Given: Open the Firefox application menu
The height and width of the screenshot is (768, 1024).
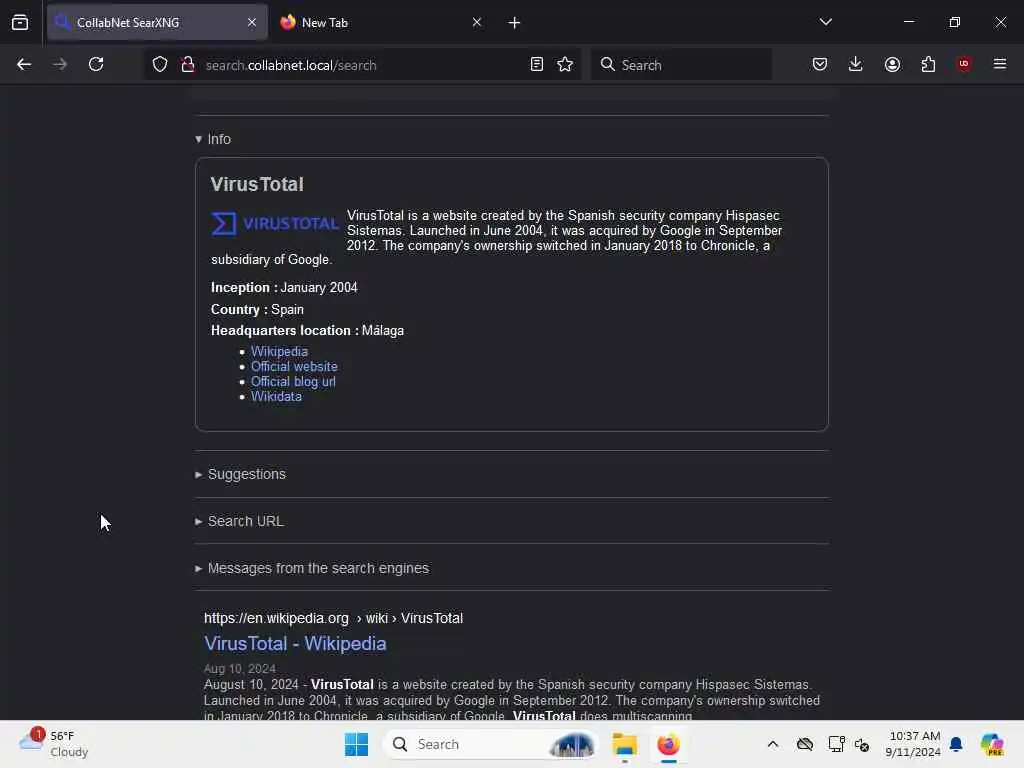Looking at the screenshot, I should (x=1000, y=64).
